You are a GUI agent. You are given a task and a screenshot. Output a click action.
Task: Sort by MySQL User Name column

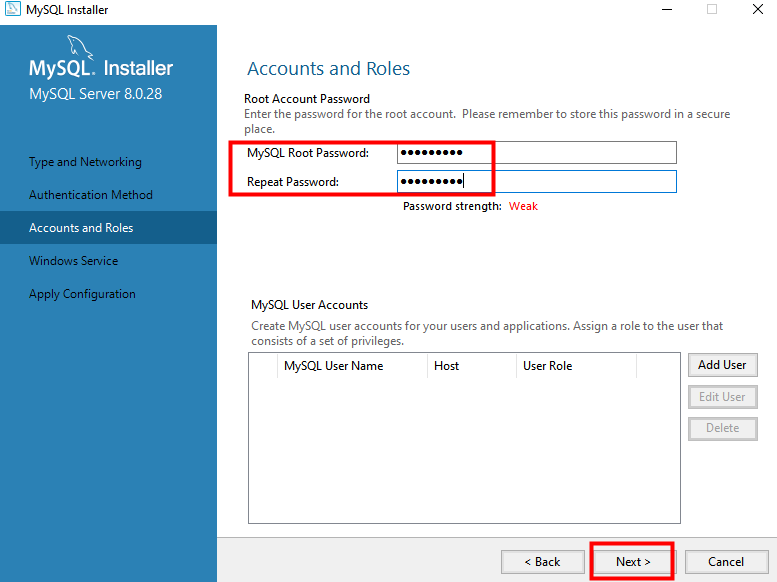352,366
